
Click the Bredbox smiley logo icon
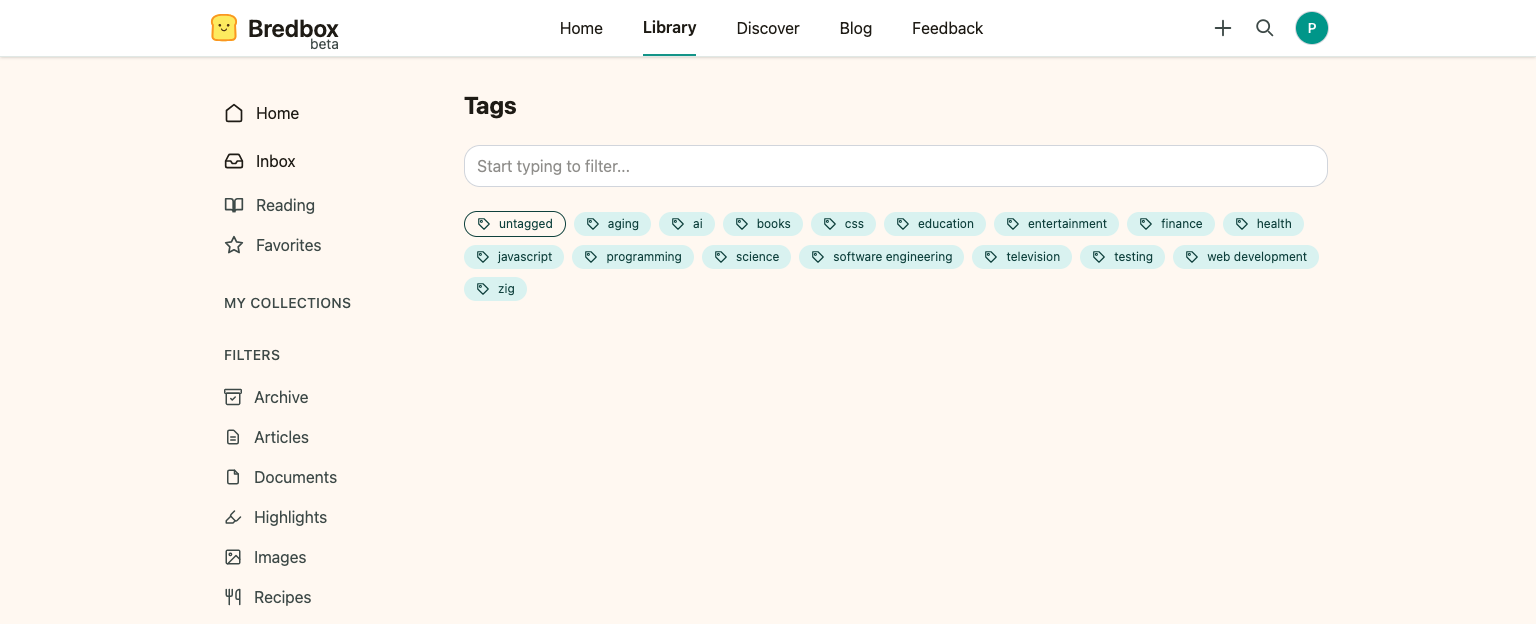[224, 28]
